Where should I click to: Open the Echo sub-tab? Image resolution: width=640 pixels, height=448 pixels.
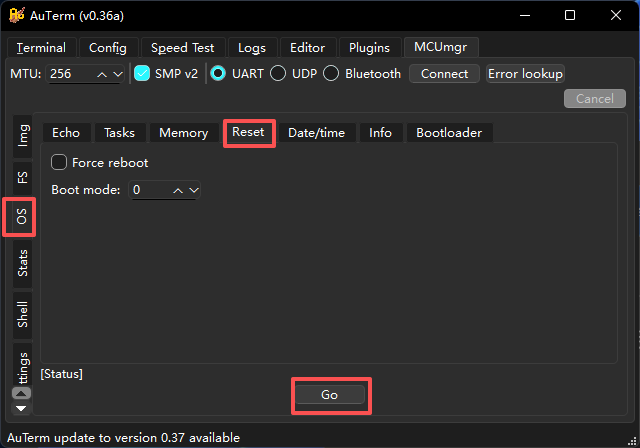pos(66,133)
